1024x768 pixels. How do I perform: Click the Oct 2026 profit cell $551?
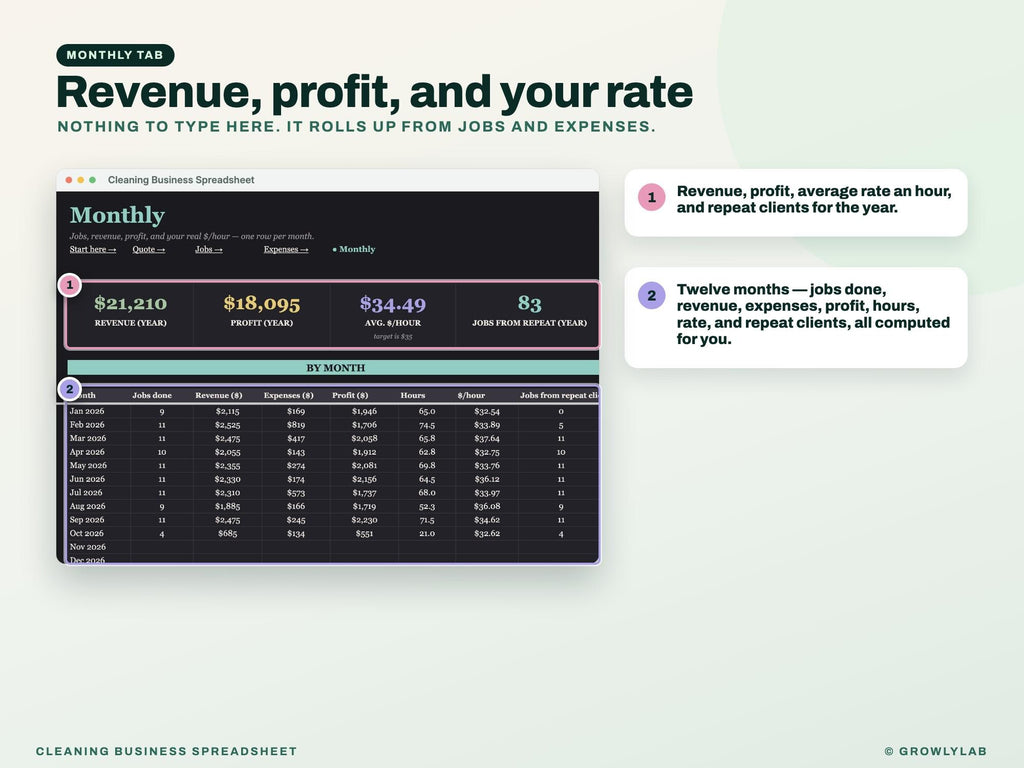(364, 534)
